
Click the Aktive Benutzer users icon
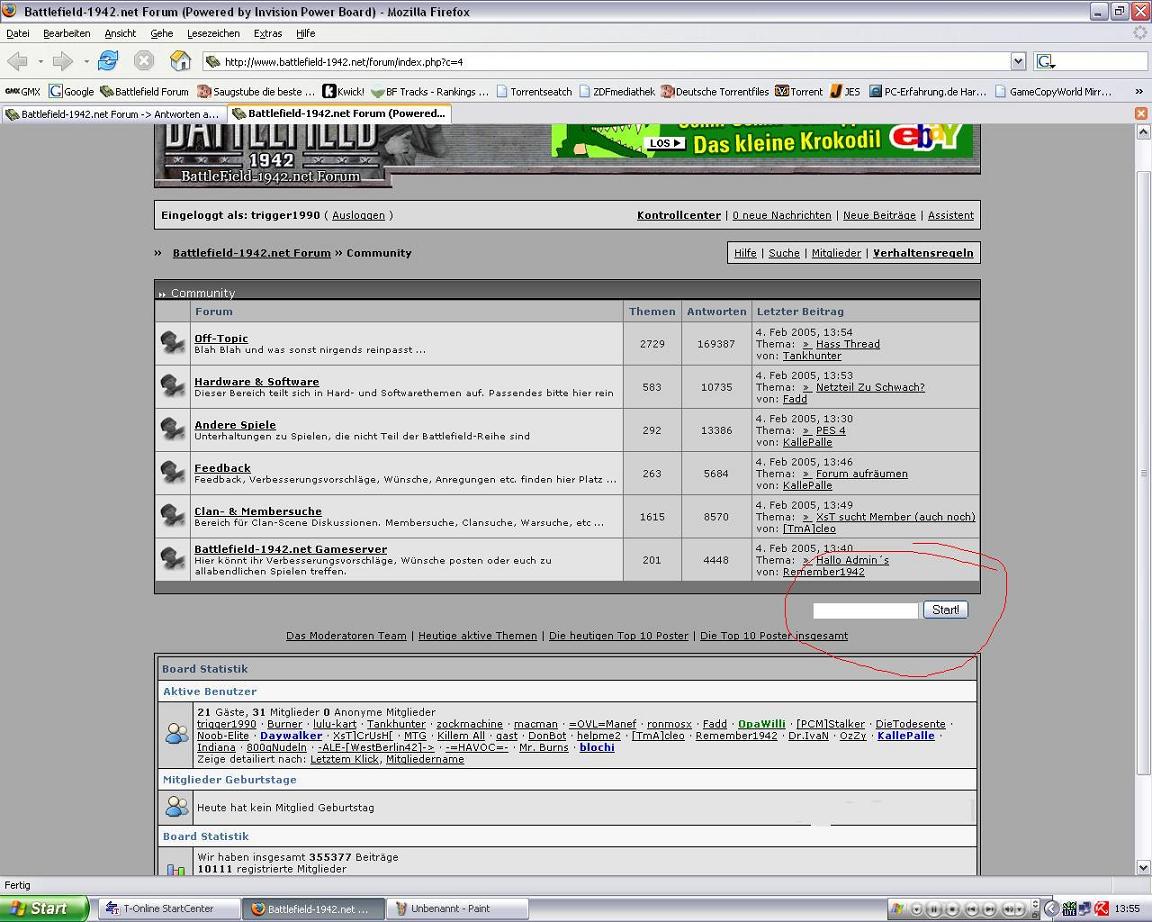176,733
